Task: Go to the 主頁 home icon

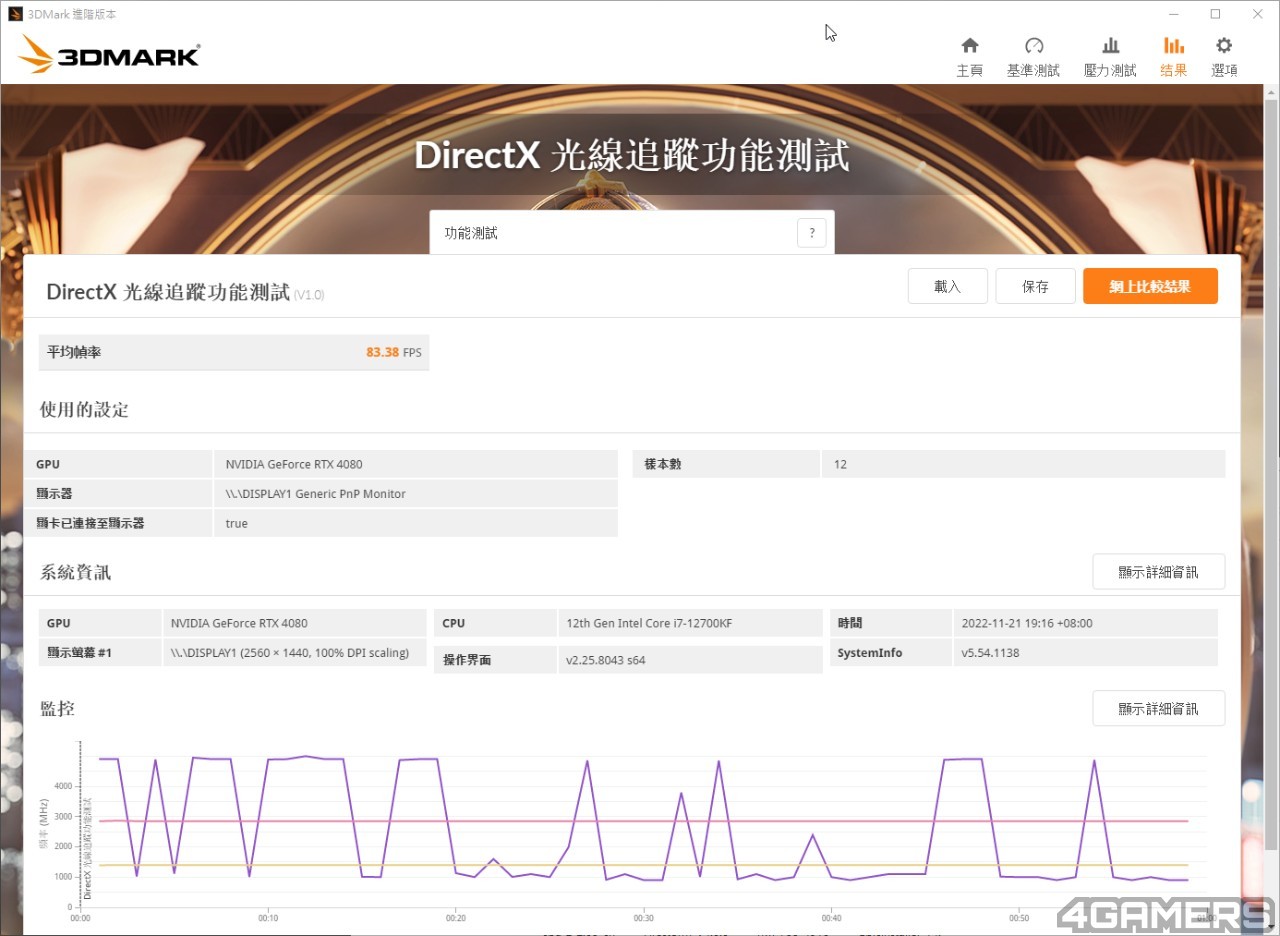Action: pos(969,46)
